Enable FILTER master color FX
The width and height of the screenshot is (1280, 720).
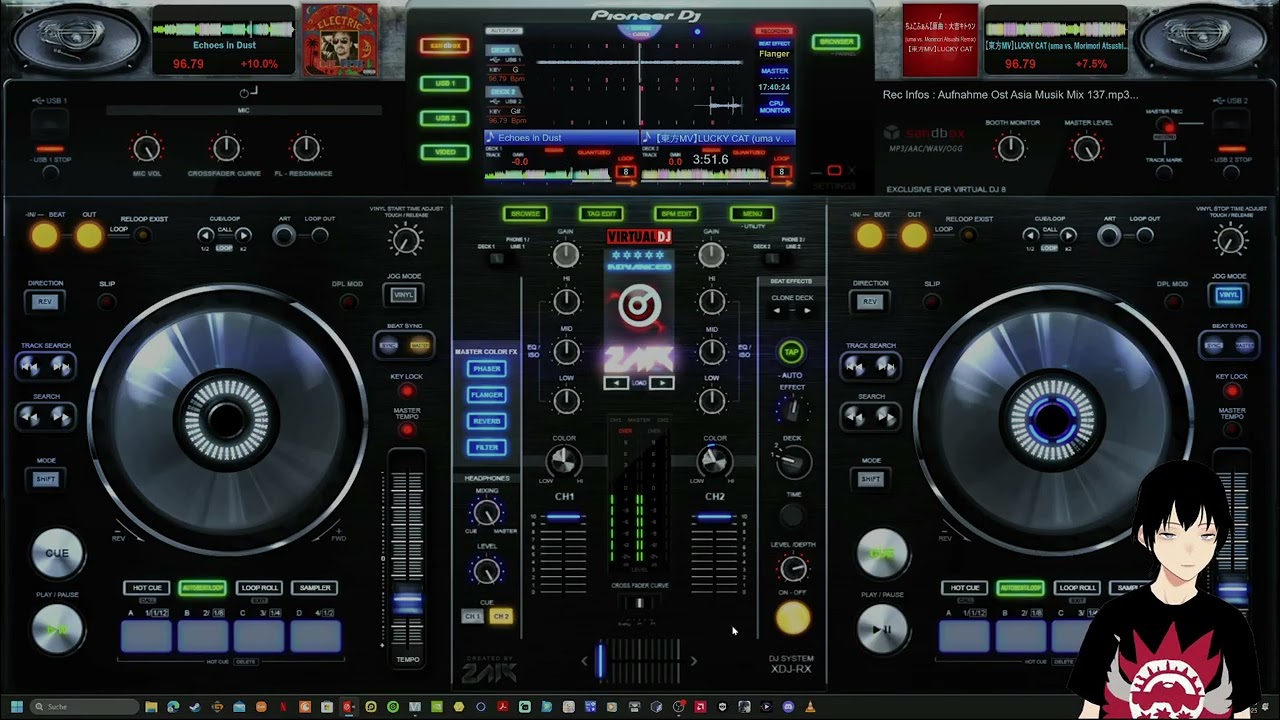coord(487,447)
